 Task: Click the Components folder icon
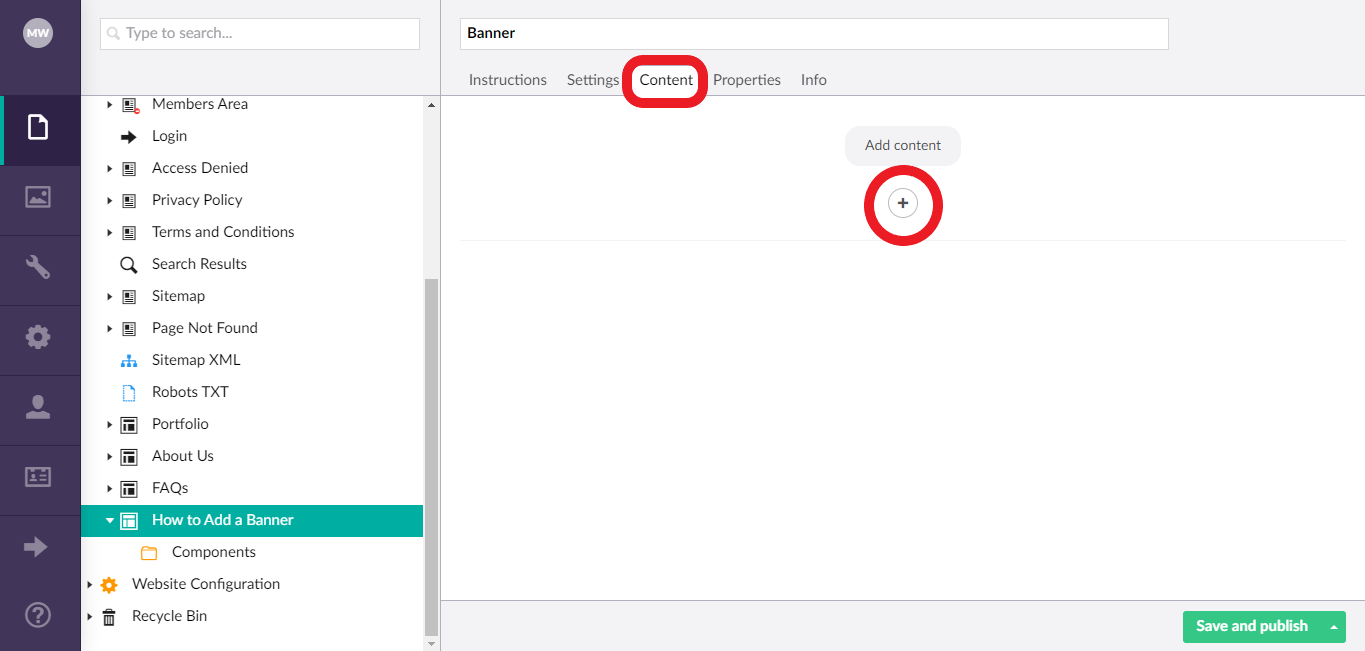point(149,553)
